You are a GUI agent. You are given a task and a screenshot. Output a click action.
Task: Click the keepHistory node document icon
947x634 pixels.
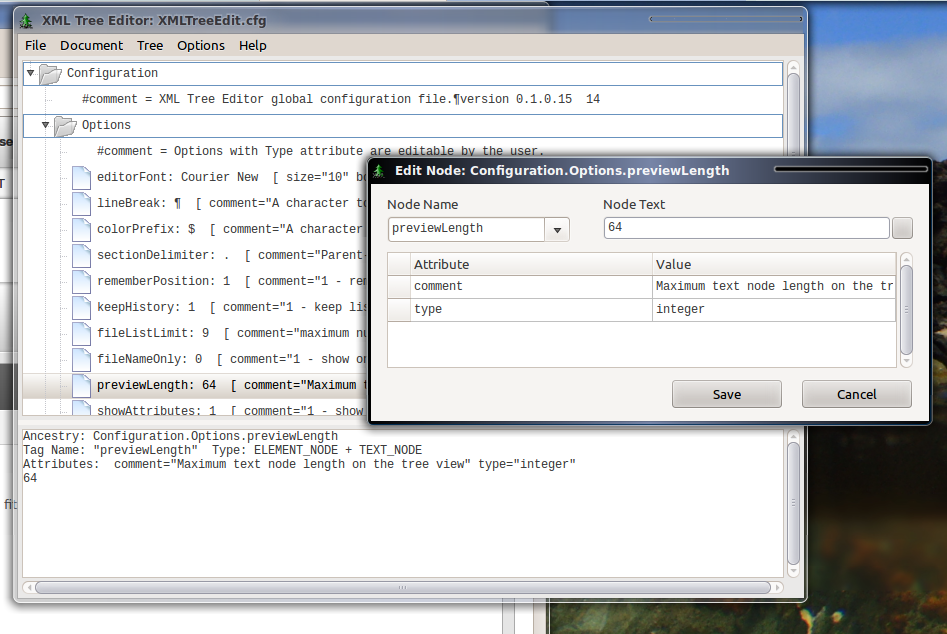tap(81, 307)
